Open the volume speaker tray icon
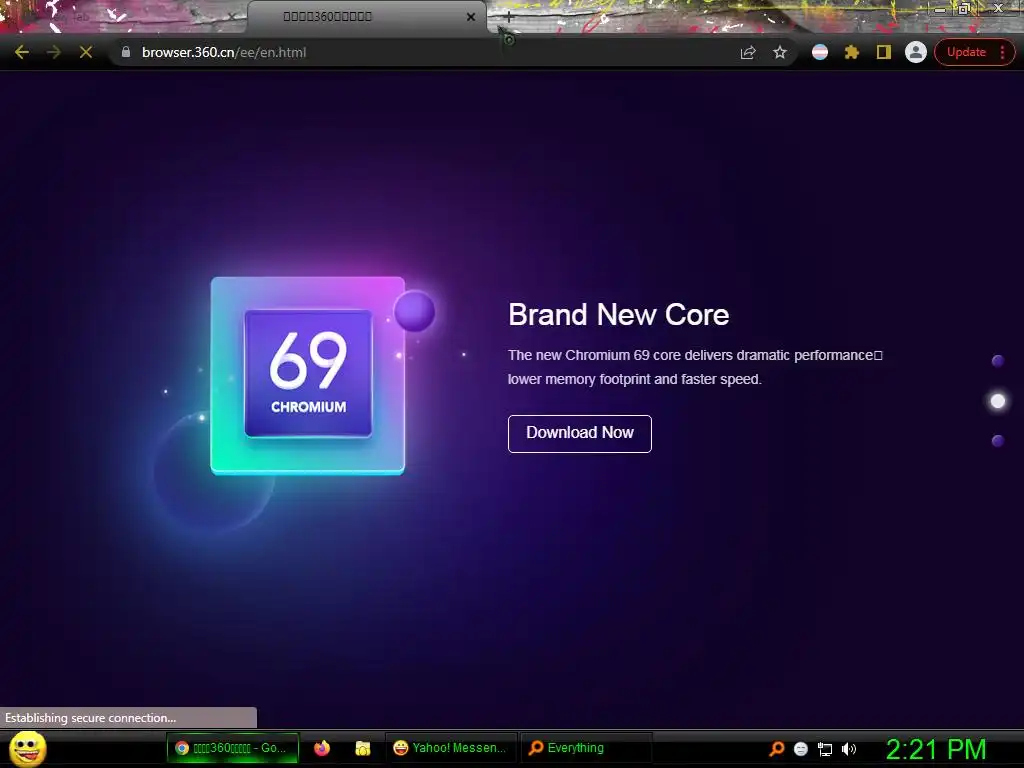1024x768 pixels. (848, 749)
